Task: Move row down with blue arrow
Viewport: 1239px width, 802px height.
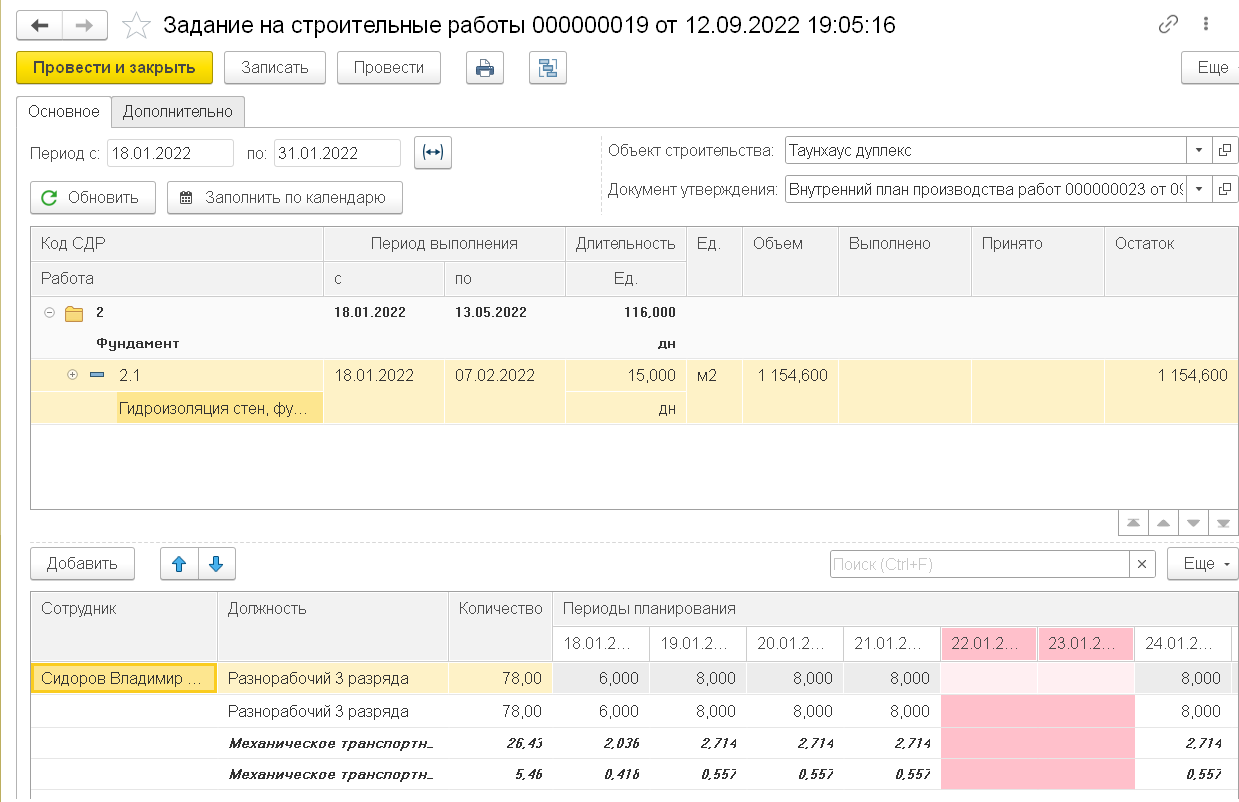Action: 216,564
